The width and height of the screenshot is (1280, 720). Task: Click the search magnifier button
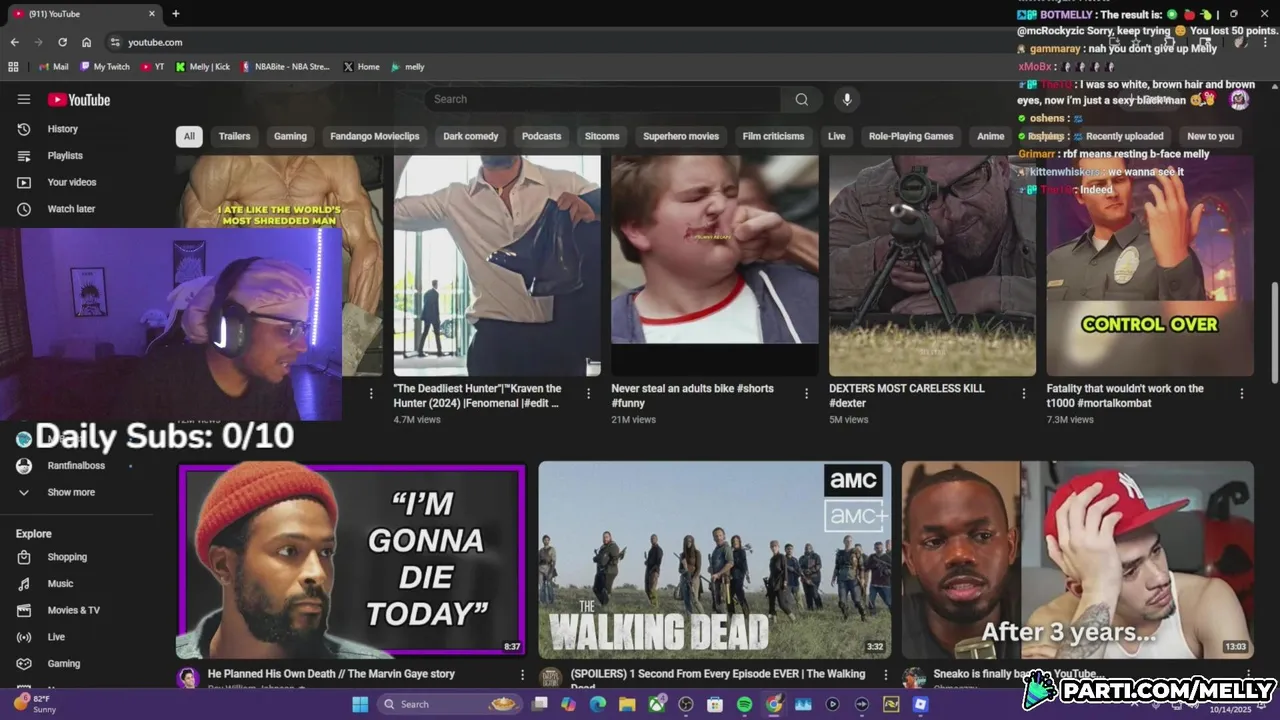[801, 99]
